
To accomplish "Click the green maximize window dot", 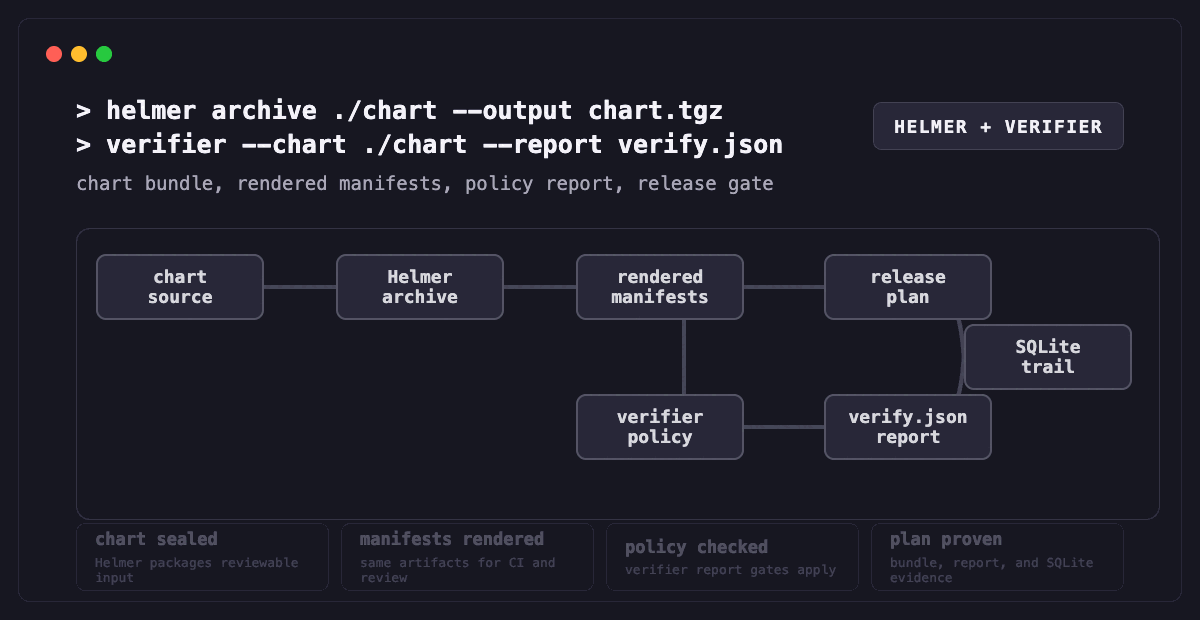I will [104, 54].
